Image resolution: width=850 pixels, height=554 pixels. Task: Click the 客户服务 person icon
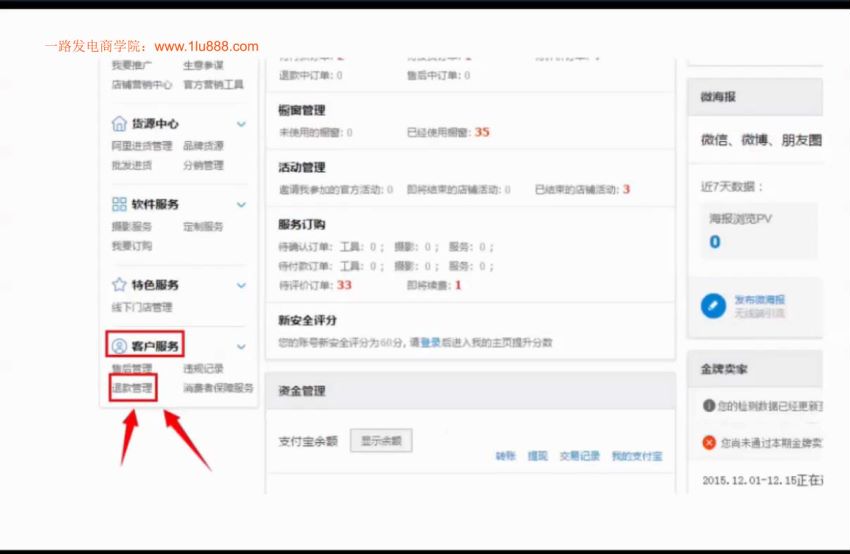click(x=119, y=346)
